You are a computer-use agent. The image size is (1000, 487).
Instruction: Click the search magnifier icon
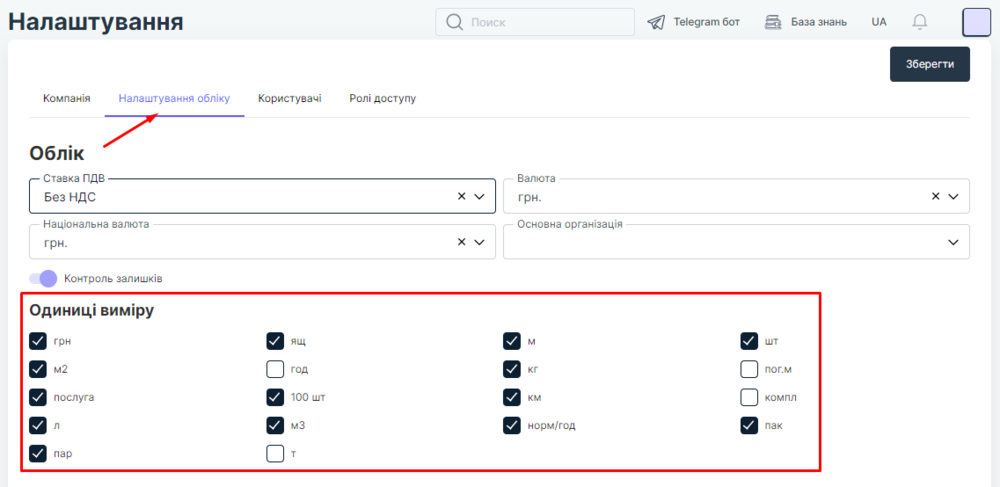(x=454, y=22)
